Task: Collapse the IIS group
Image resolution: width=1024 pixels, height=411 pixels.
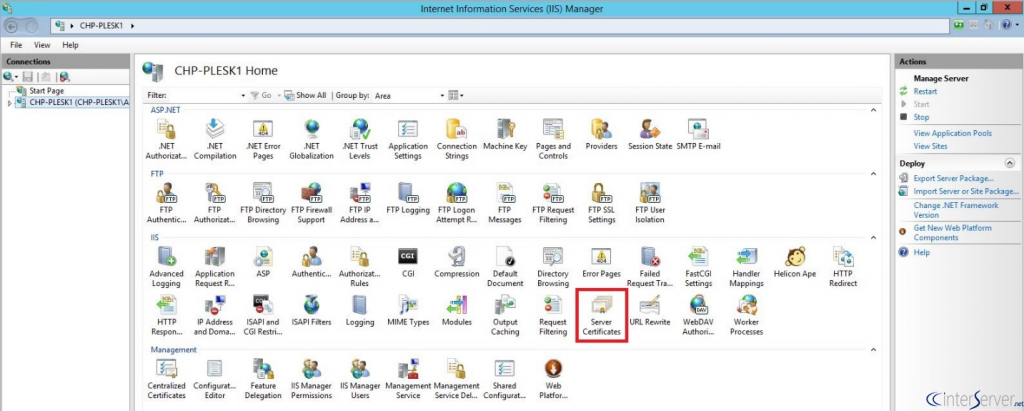Action: pyautogui.click(x=873, y=238)
